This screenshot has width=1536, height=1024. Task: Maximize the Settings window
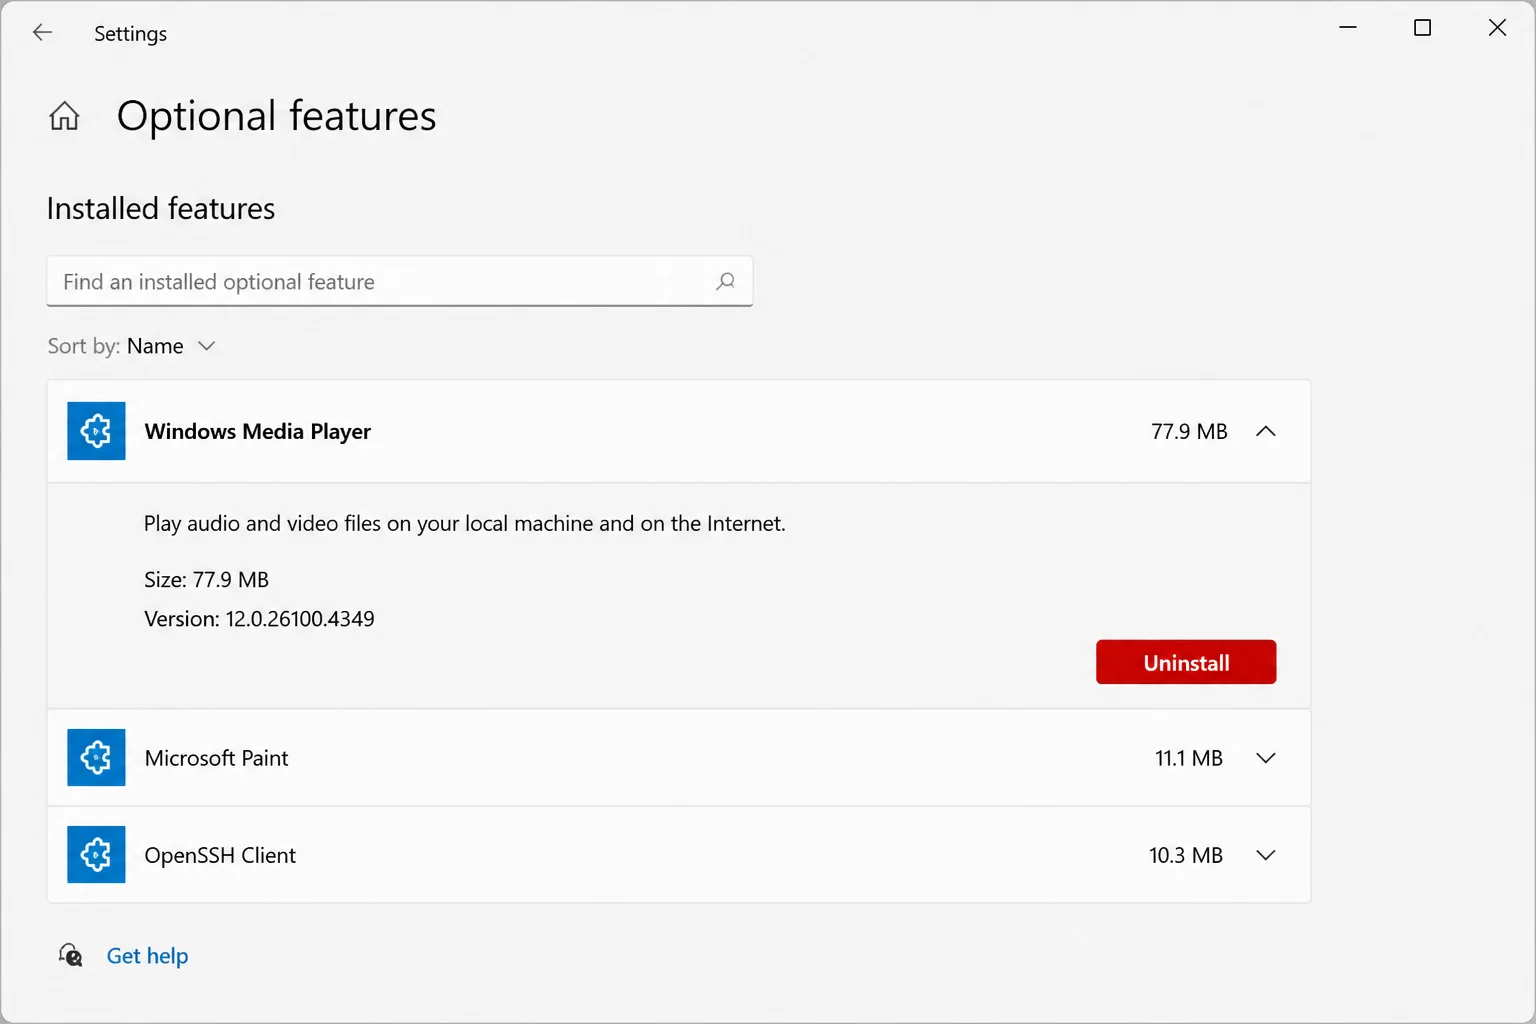[1422, 28]
